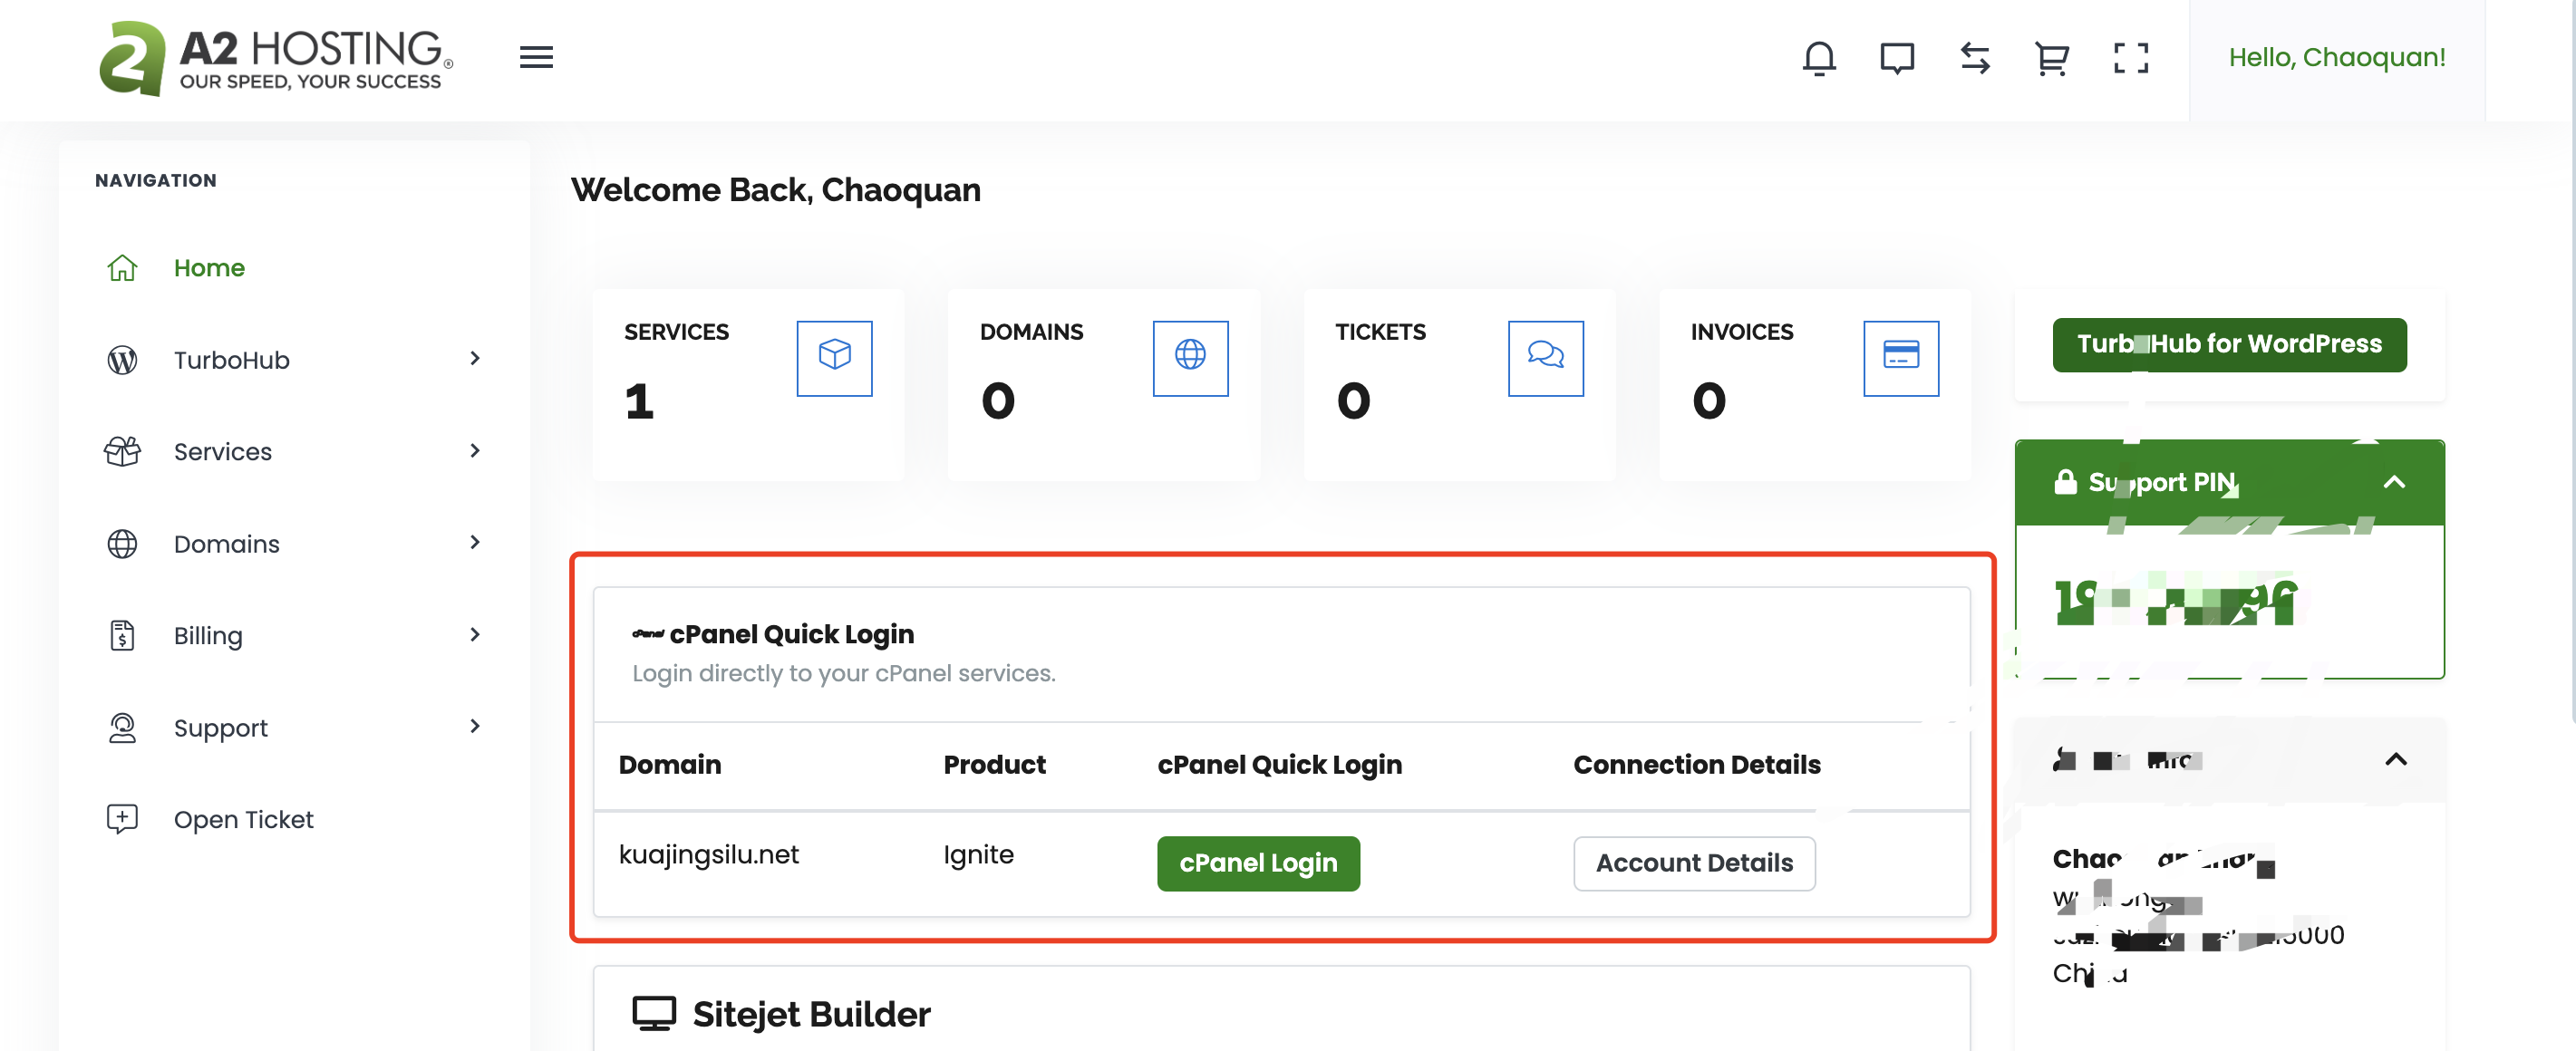The image size is (2576, 1051).
Task: Click the Product column header
Action: pyautogui.click(x=994, y=764)
